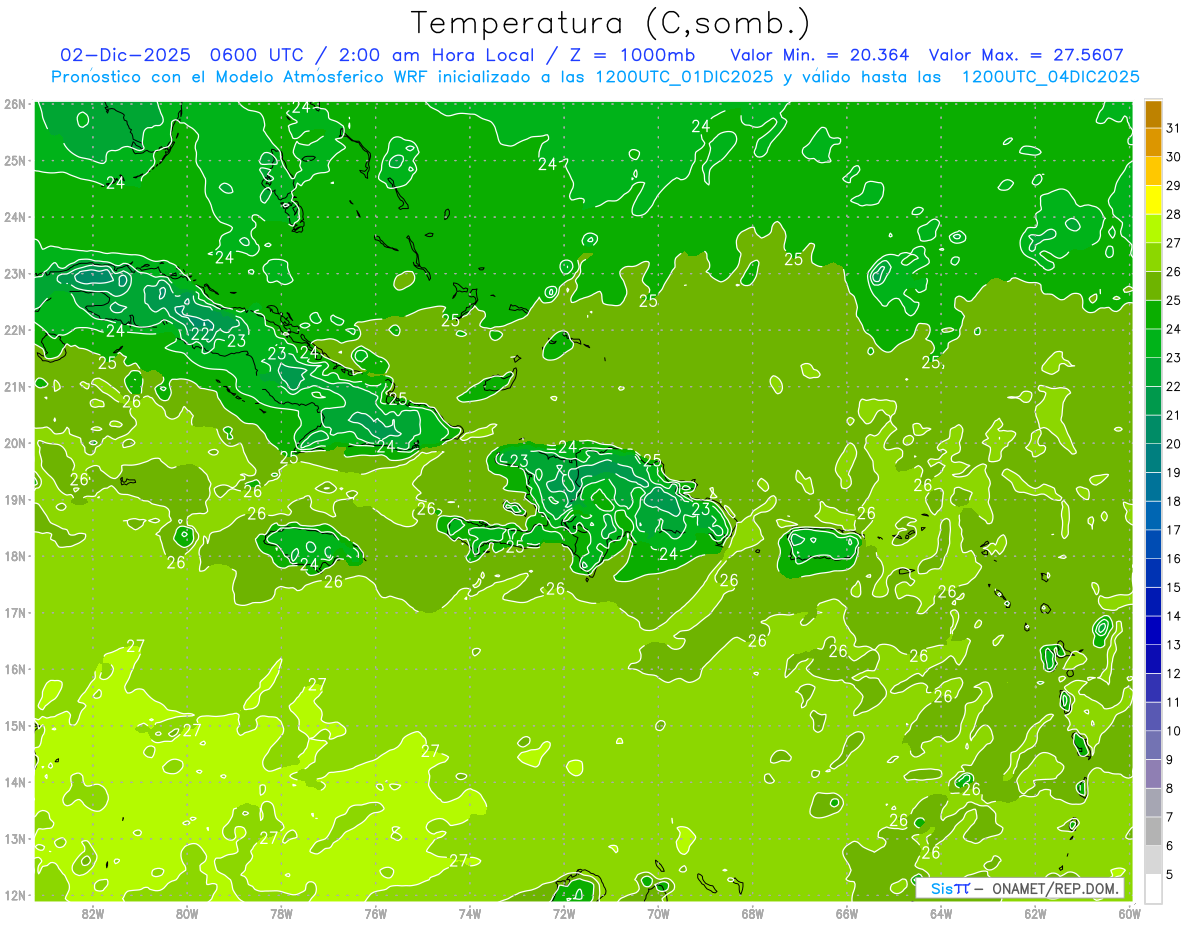Click the 60W longitude axis label
Screen dimensions: 1200x927
(1130, 913)
